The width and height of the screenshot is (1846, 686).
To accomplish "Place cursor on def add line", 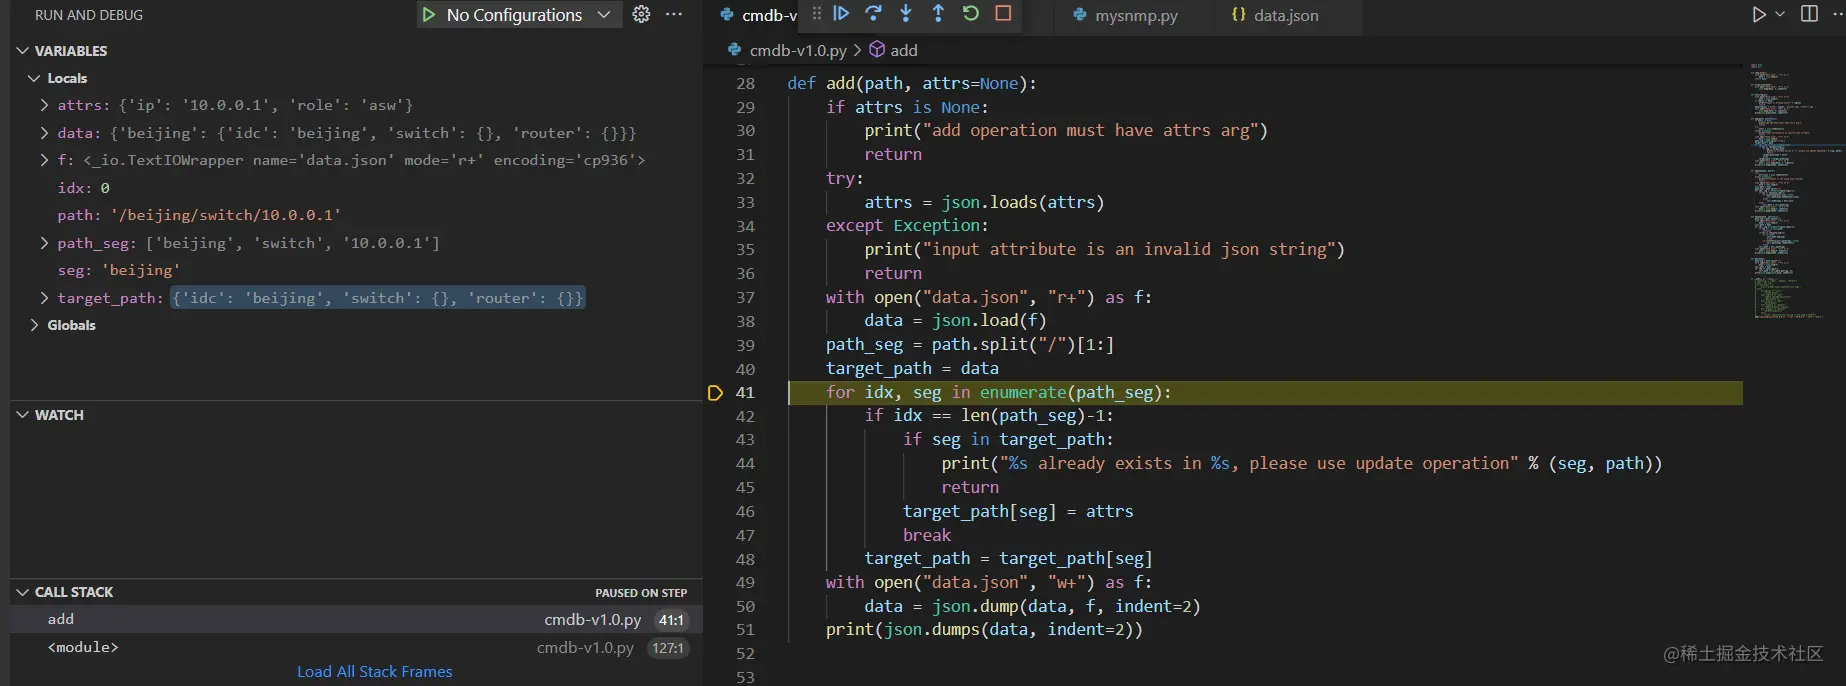I will point(912,84).
